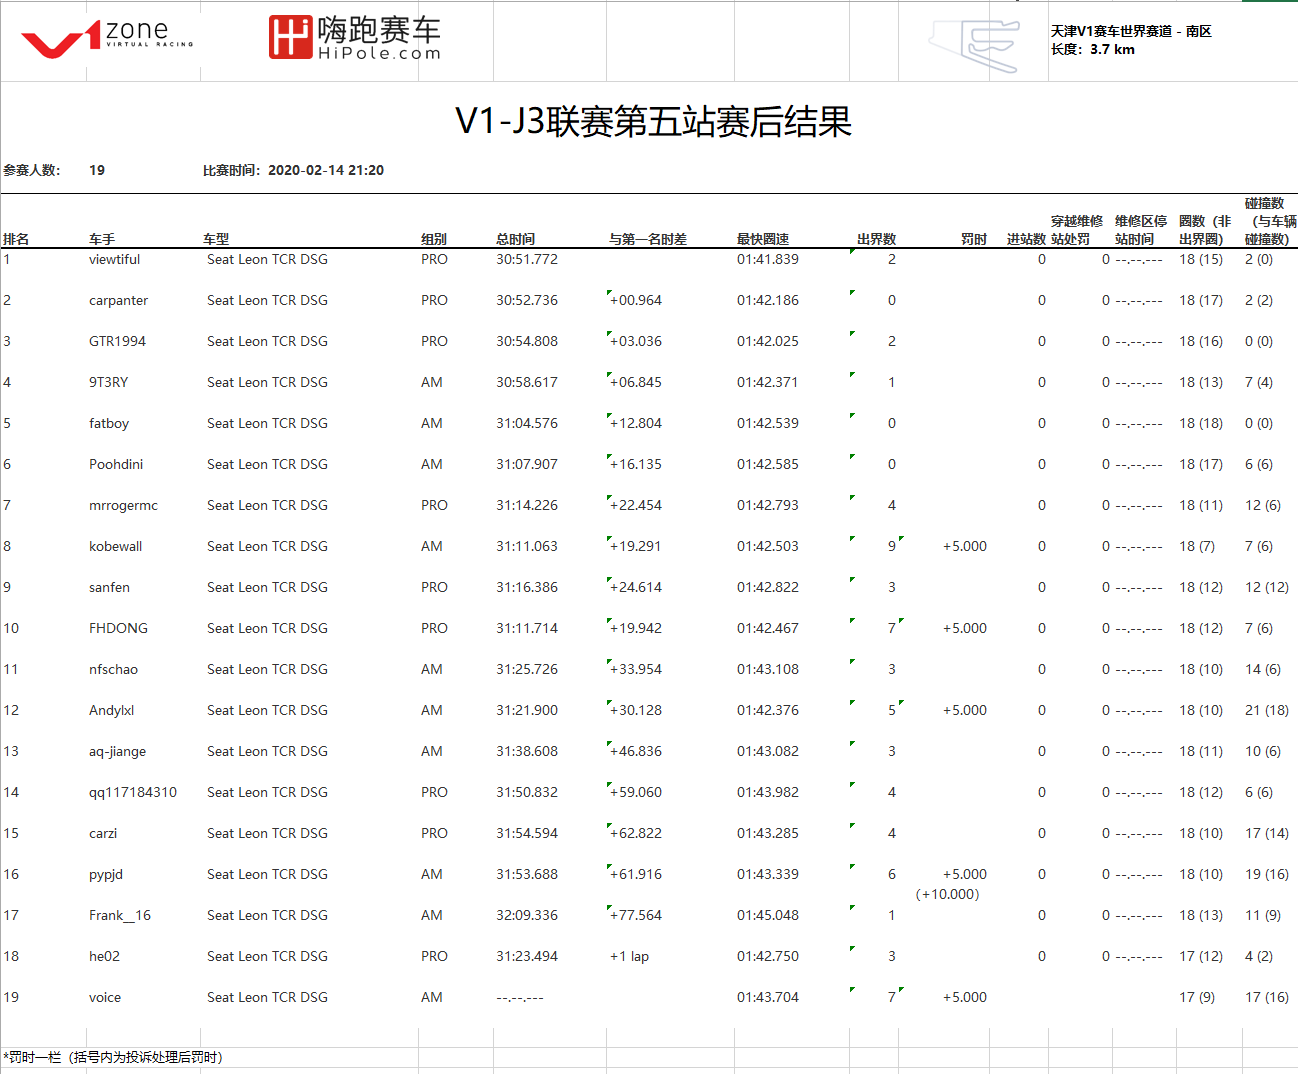This screenshot has width=1298, height=1074.
Task: Click the 最快圈速 column header
Action: pyautogui.click(x=763, y=239)
